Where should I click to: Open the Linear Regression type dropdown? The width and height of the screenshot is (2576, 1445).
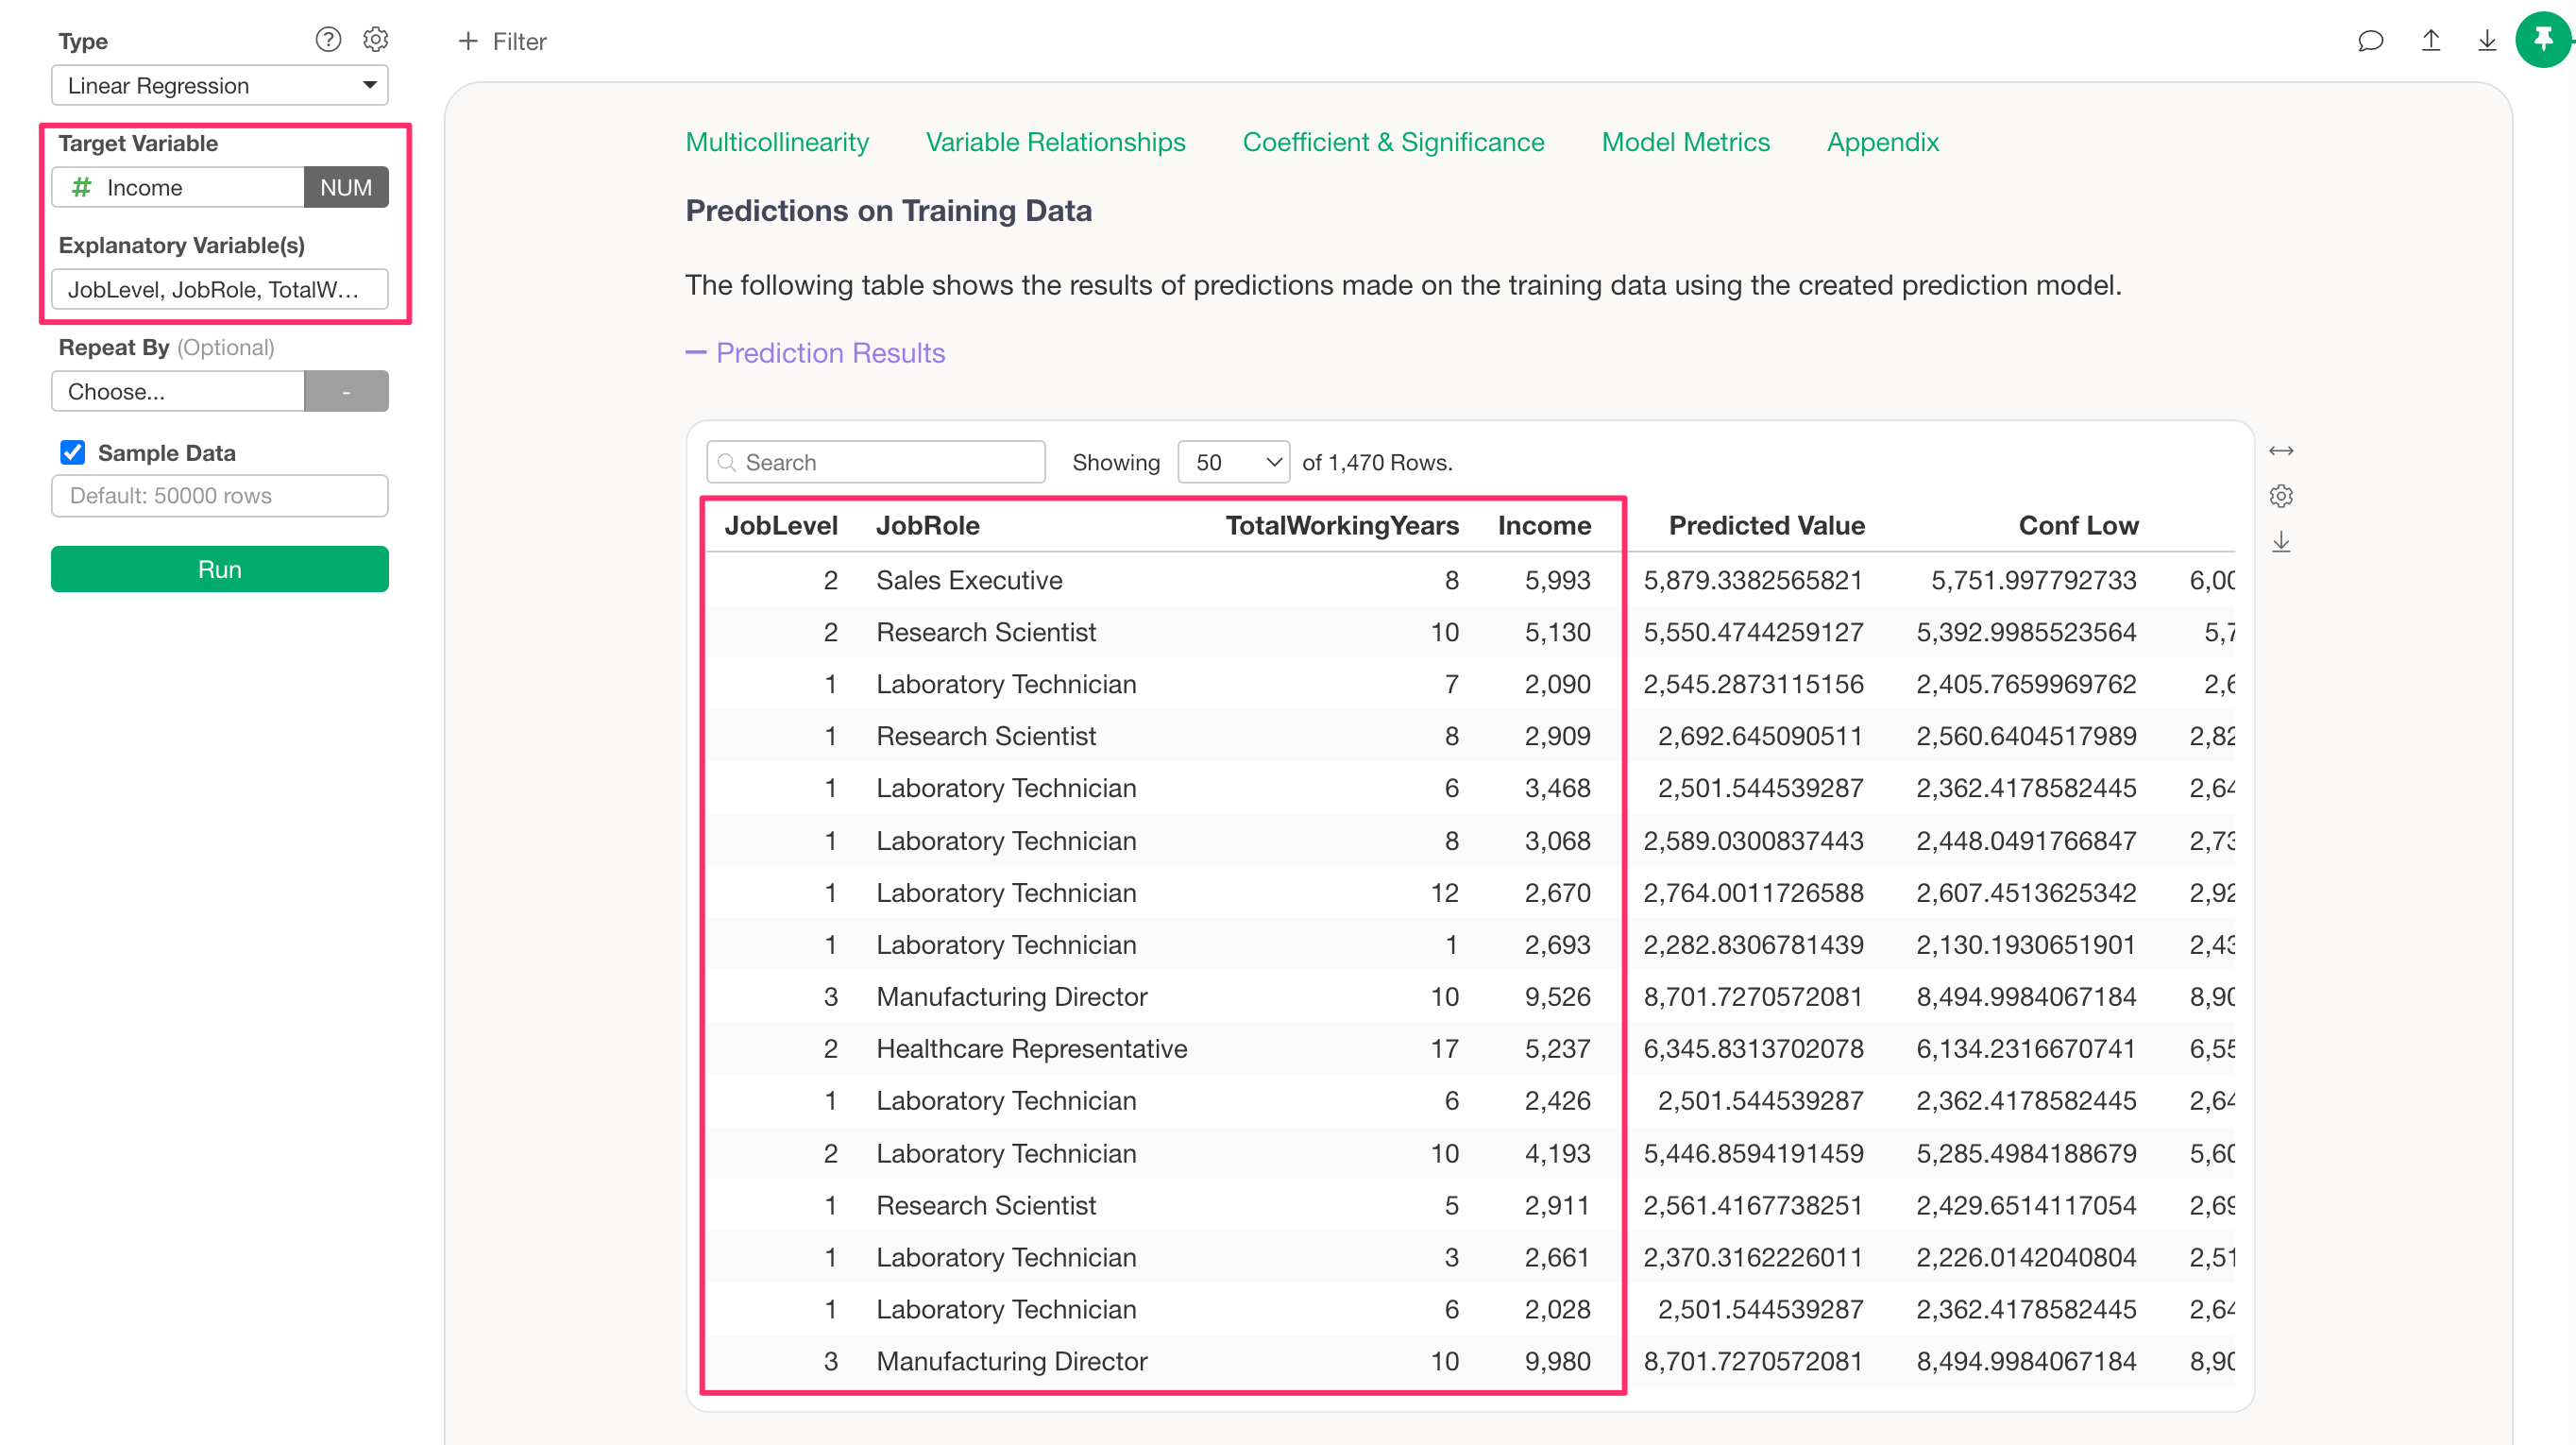click(220, 86)
